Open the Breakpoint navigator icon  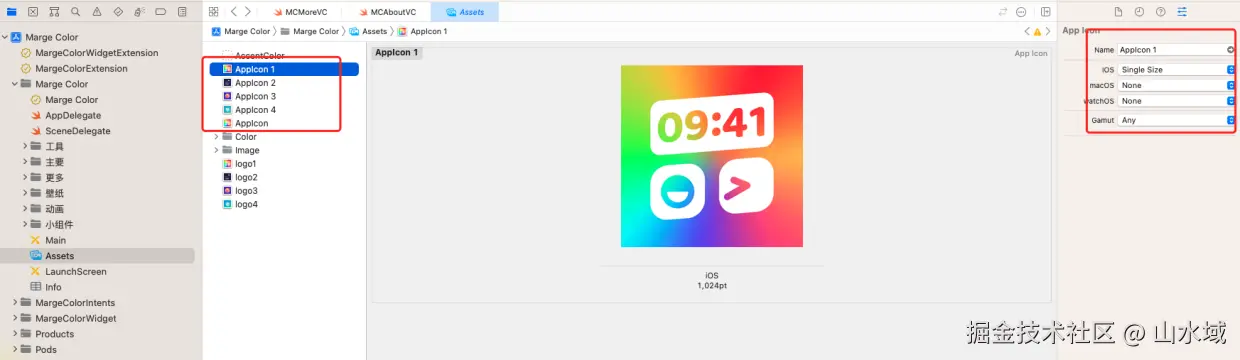161,12
